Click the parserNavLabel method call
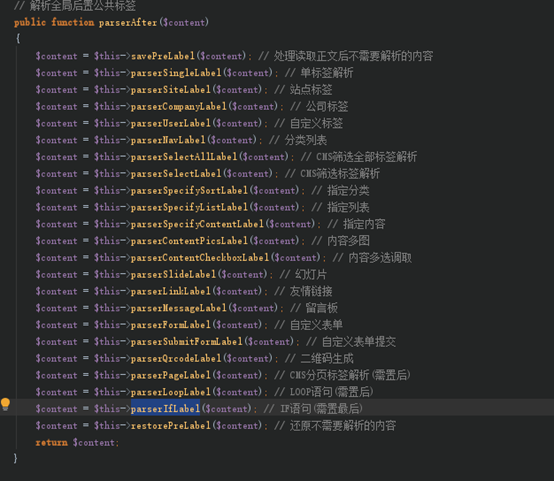 click(x=168, y=140)
